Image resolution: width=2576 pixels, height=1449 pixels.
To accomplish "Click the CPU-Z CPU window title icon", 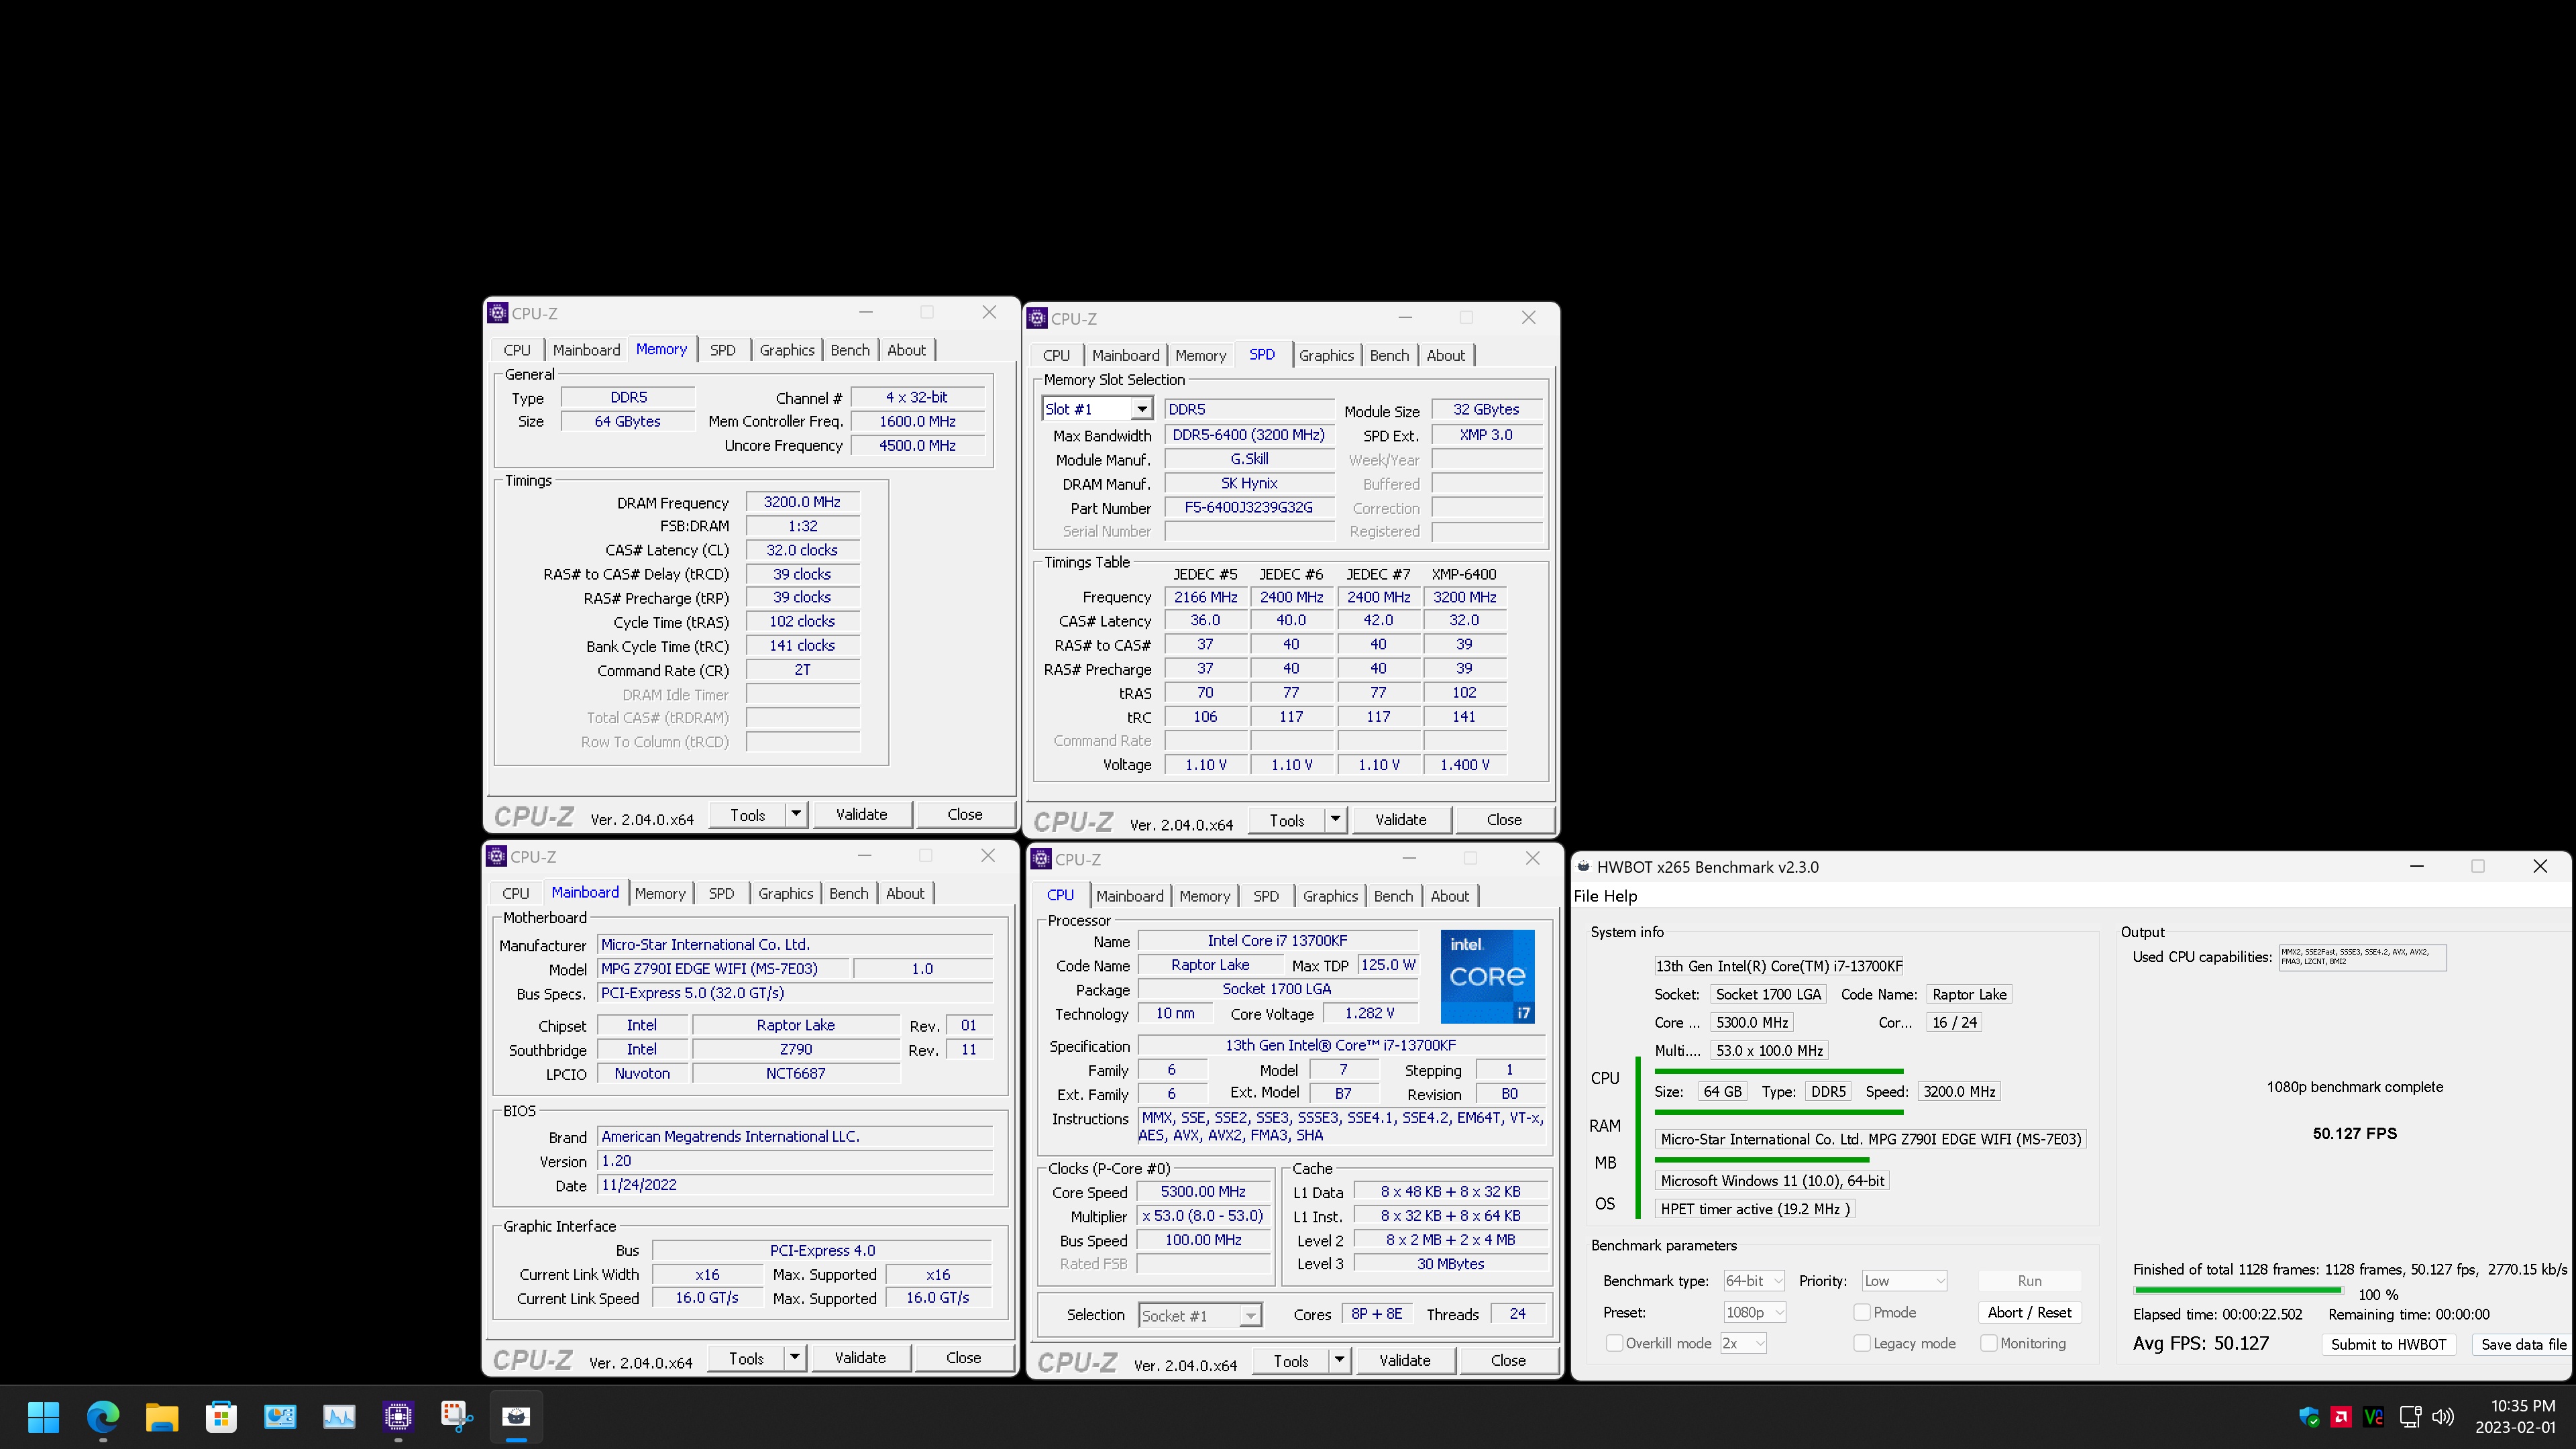I will coord(1041,859).
